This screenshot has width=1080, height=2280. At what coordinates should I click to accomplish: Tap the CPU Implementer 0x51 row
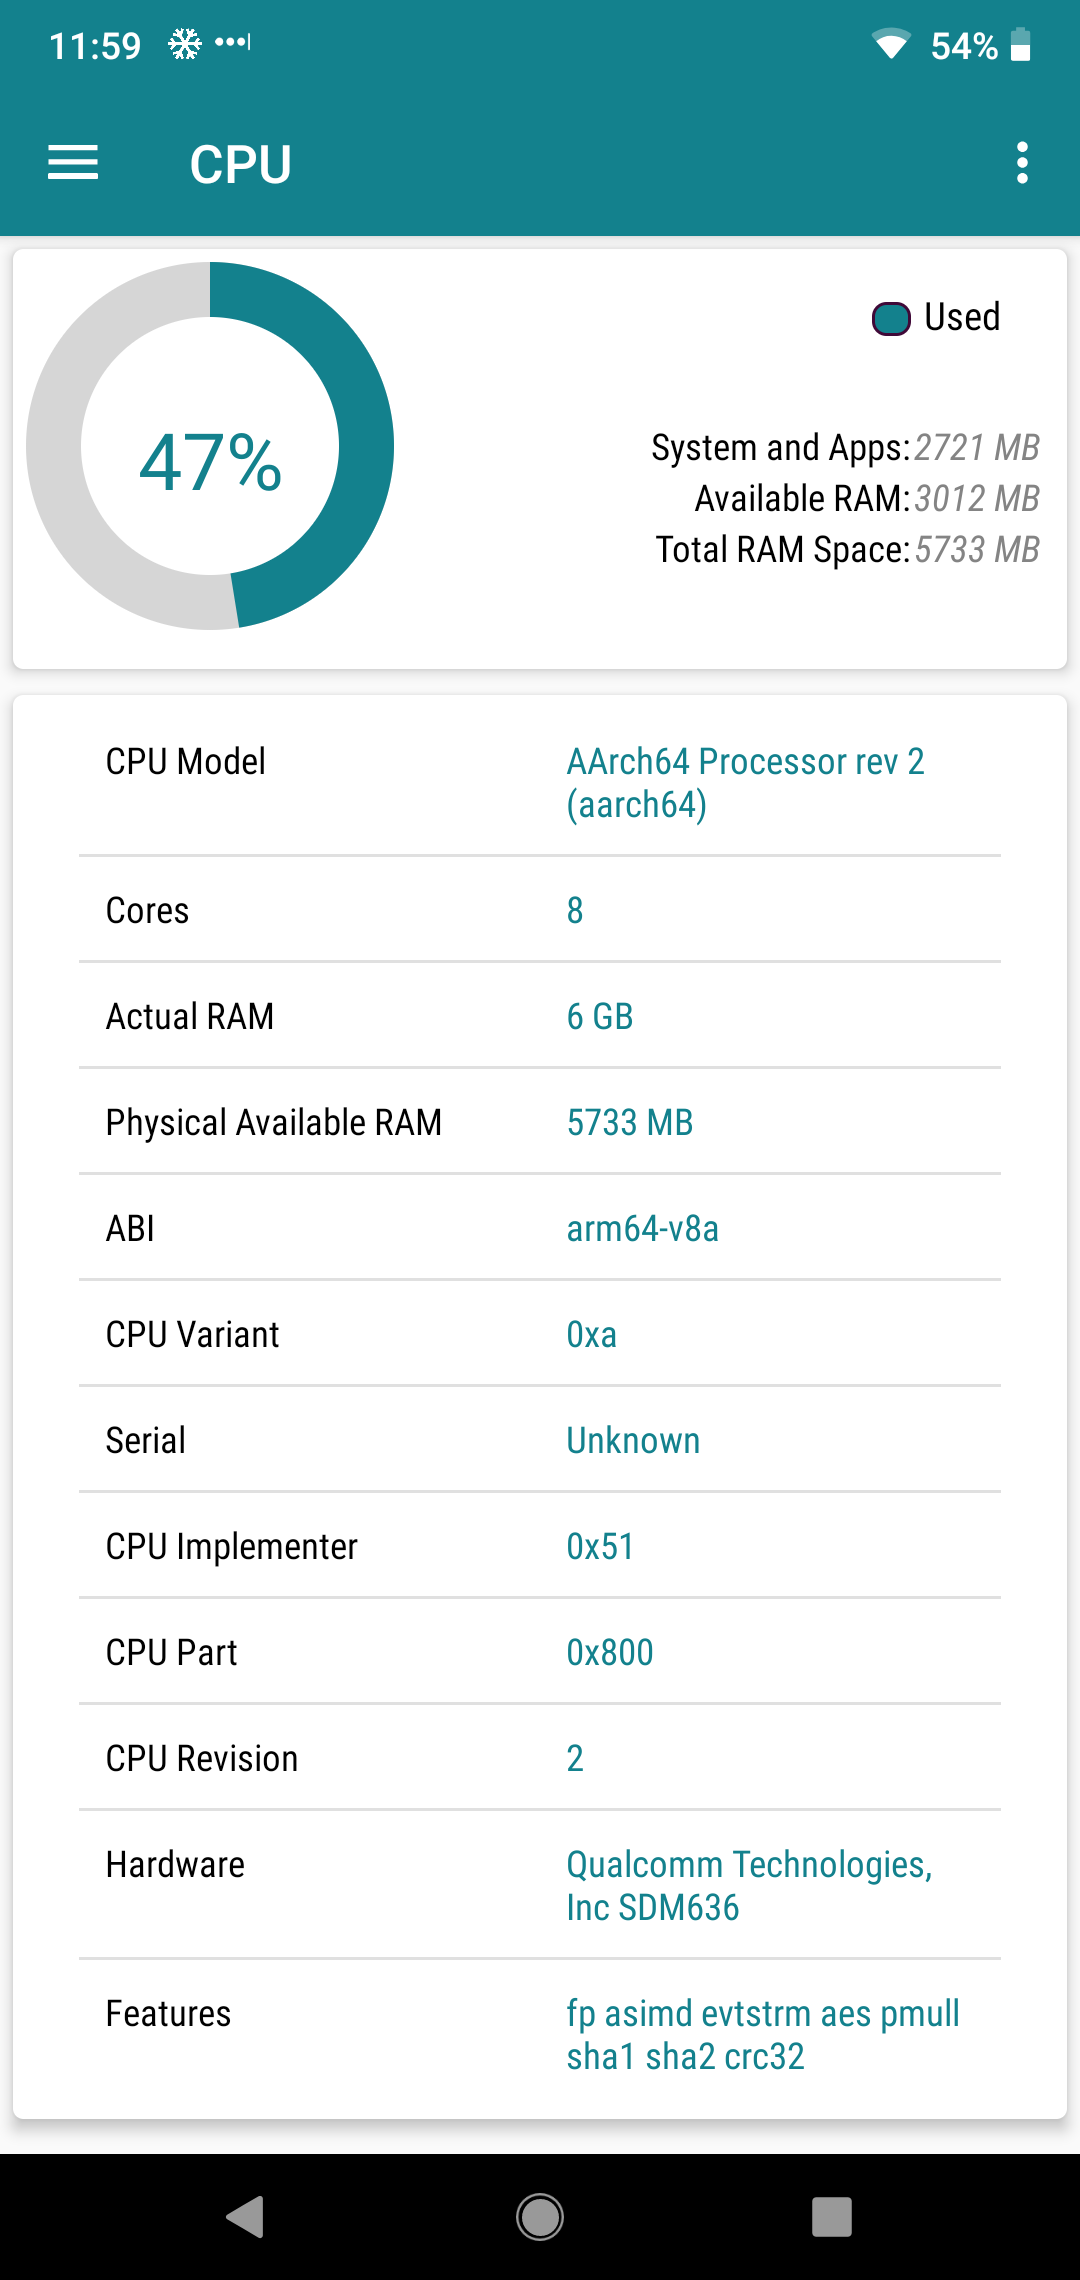[540, 1546]
